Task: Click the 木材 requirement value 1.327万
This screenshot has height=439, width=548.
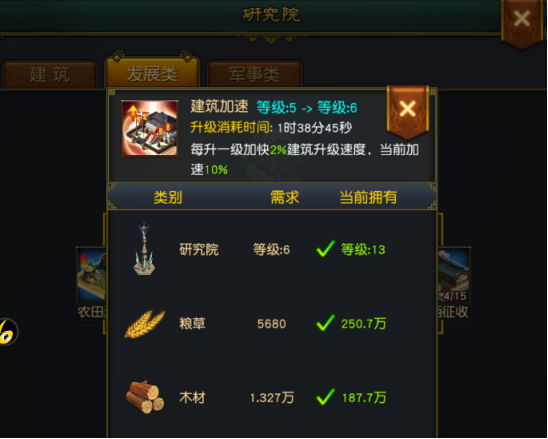Action: click(272, 398)
